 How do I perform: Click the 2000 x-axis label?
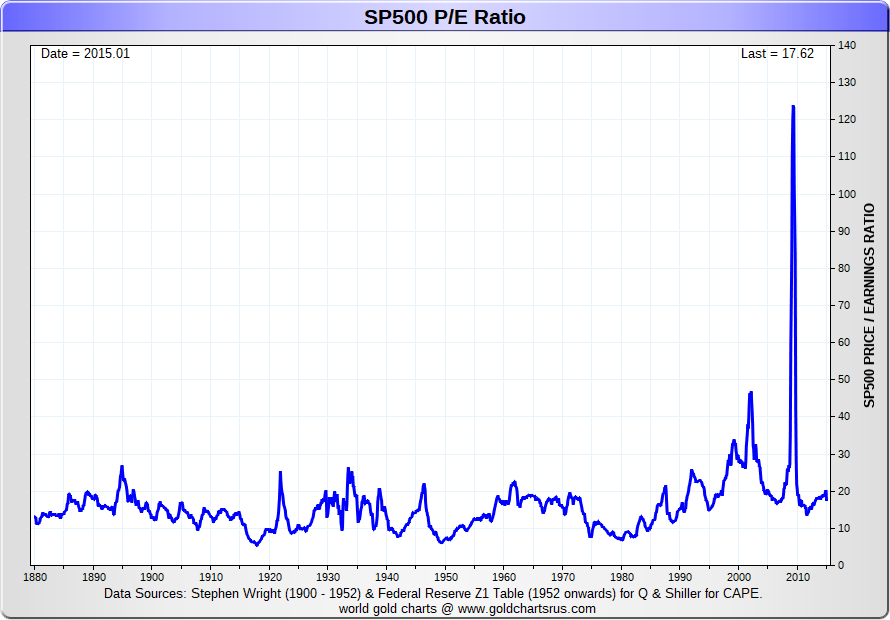(738, 576)
